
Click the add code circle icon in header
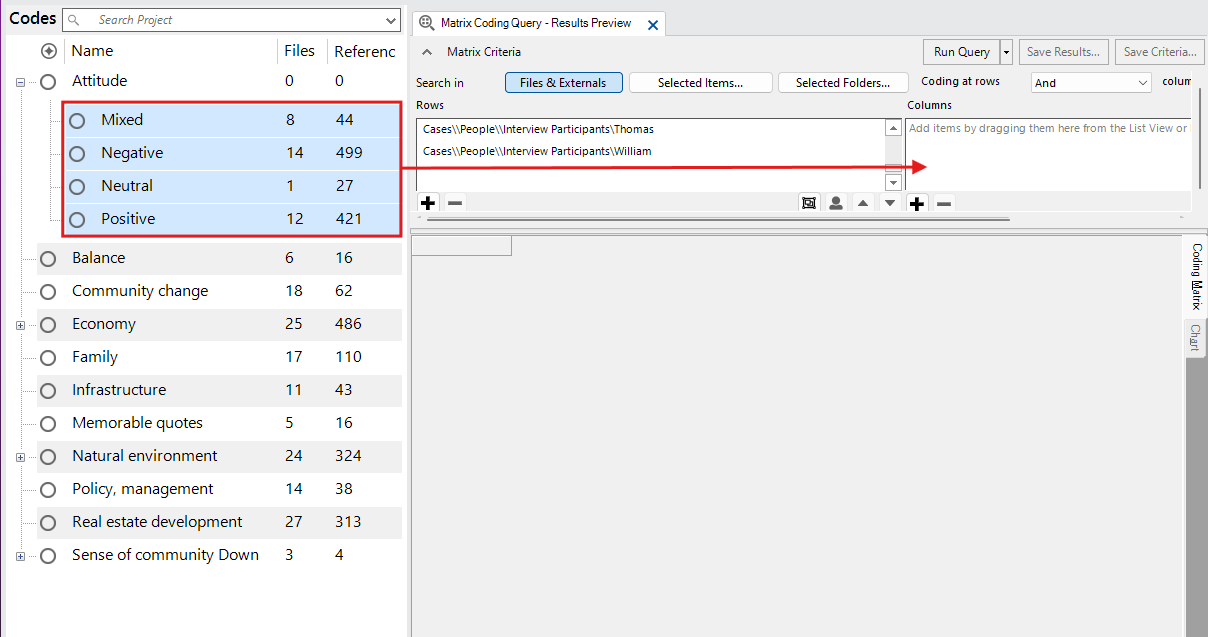coord(48,51)
